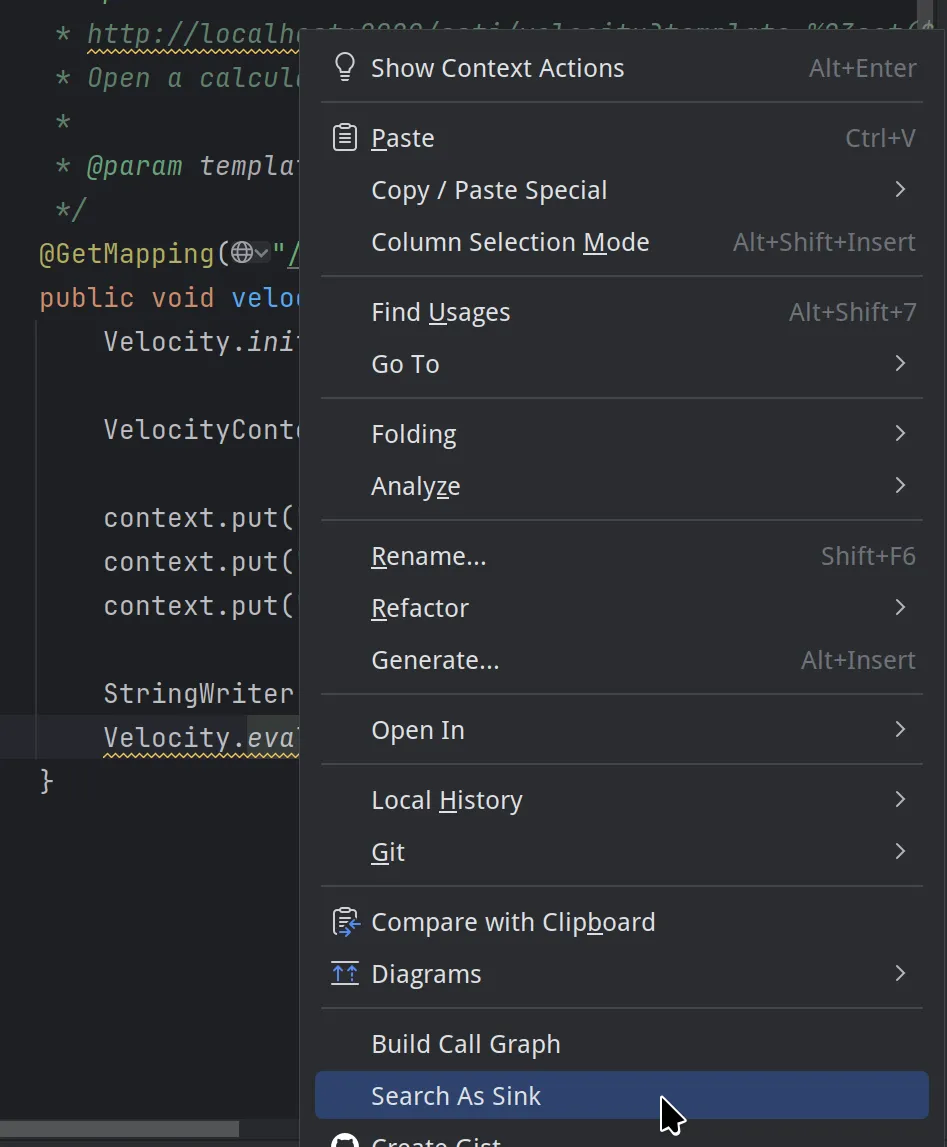
Task: Open Local History submenu
Action: tap(446, 800)
